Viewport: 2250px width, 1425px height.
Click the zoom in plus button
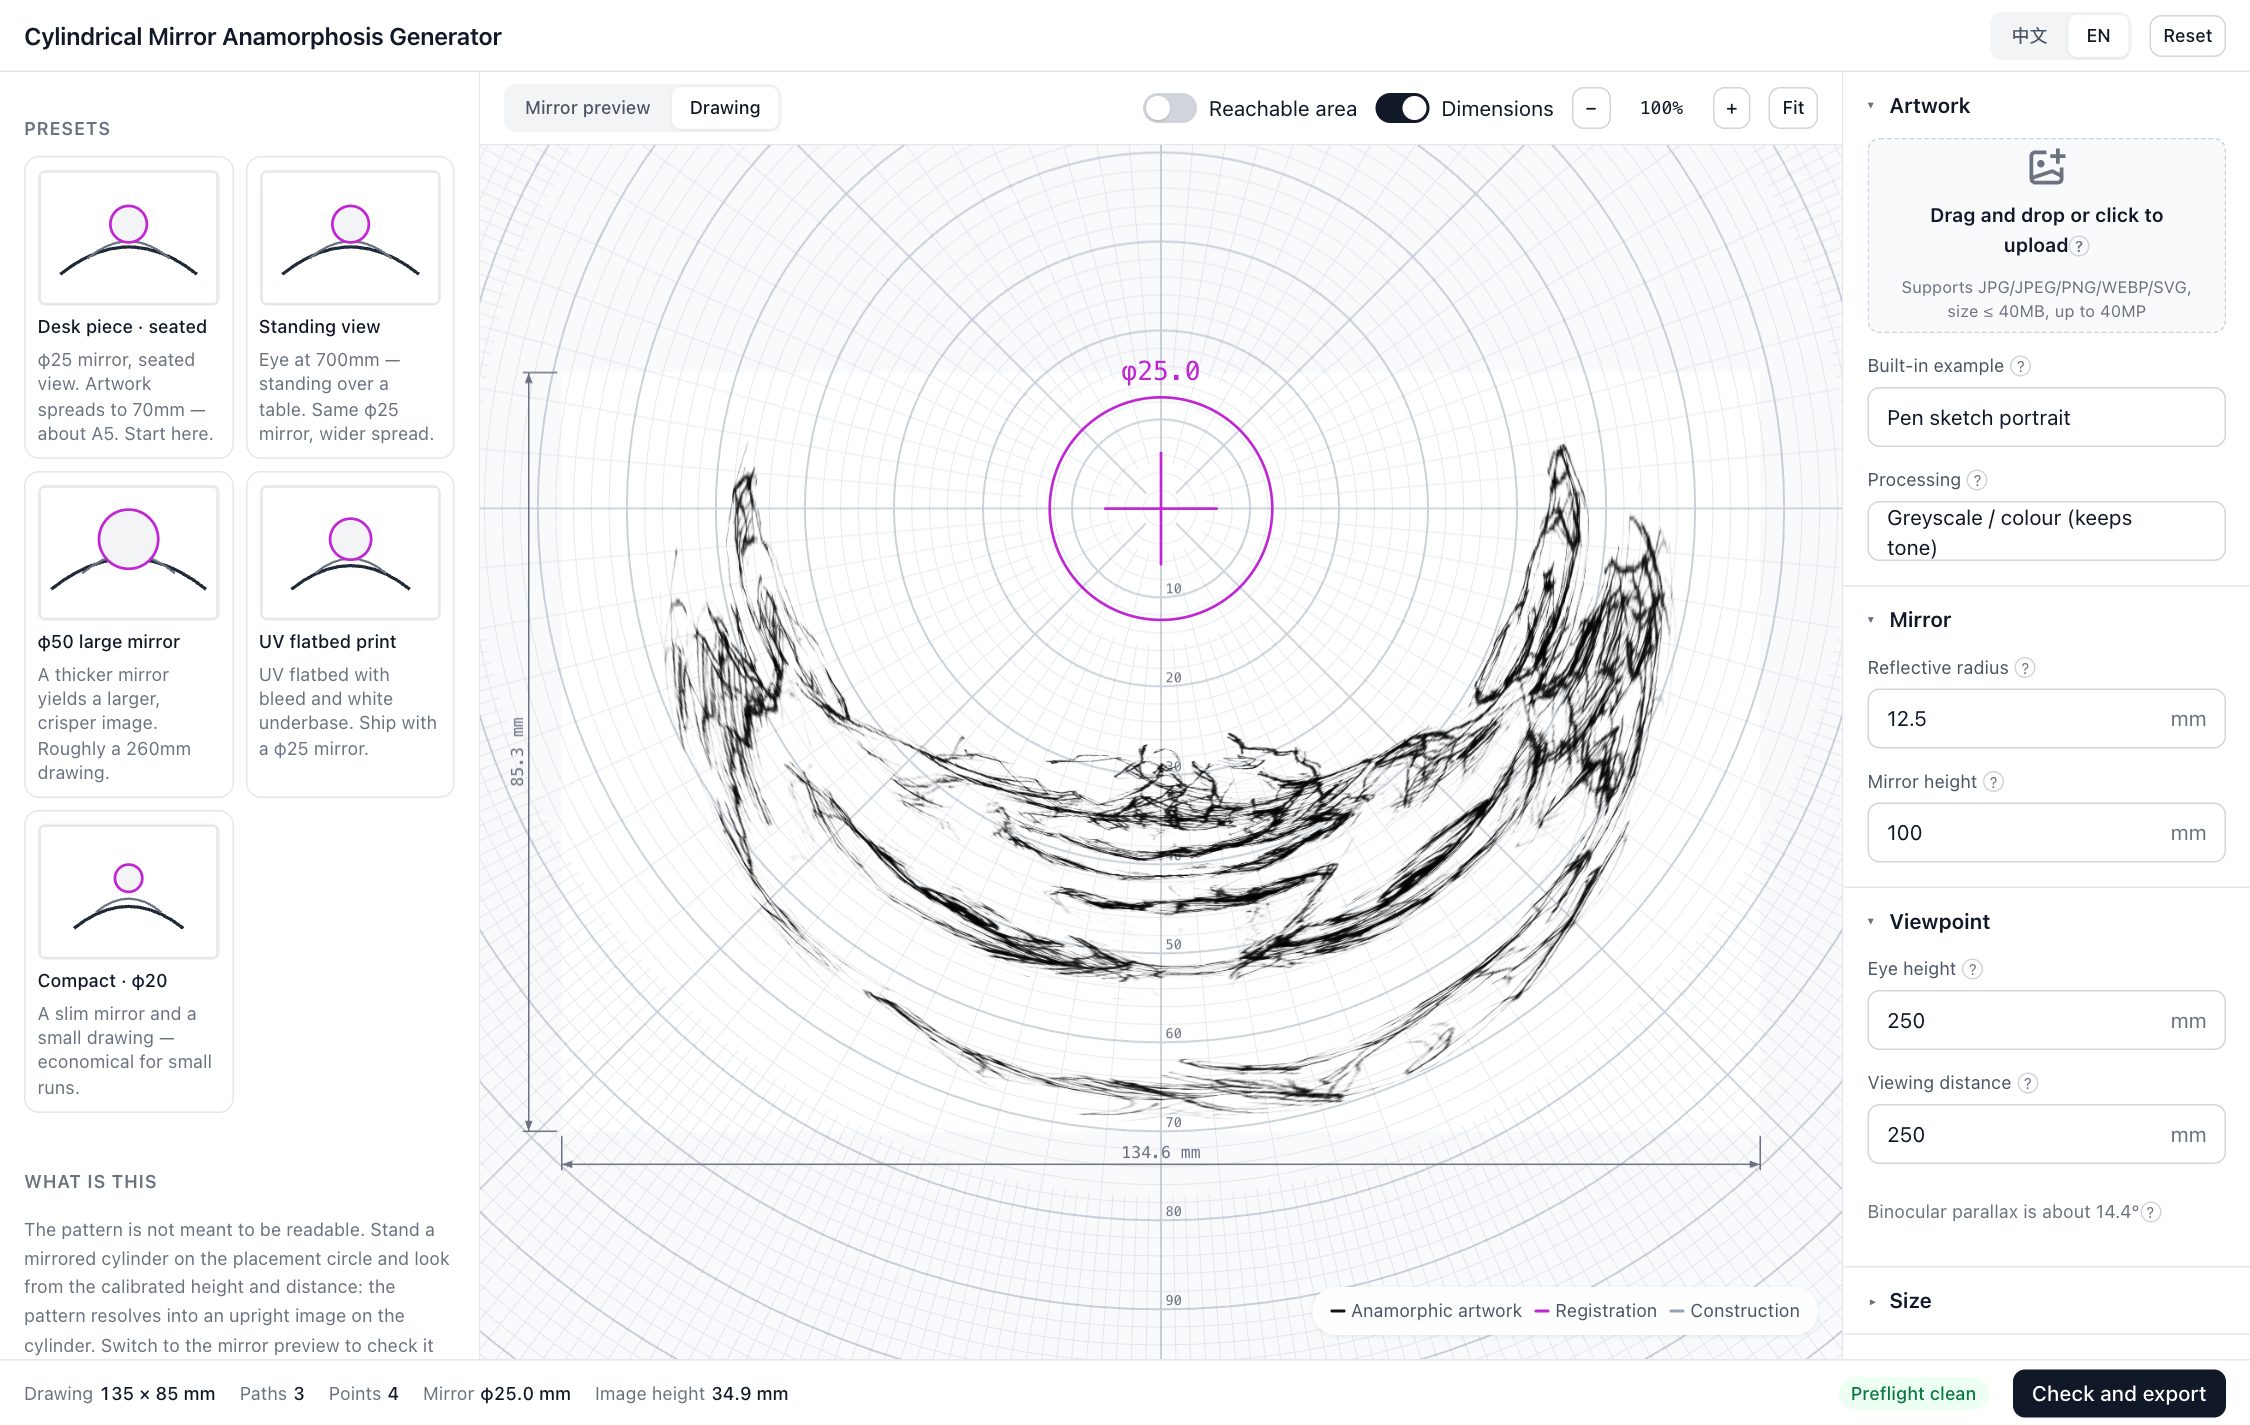(x=1731, y=108)
